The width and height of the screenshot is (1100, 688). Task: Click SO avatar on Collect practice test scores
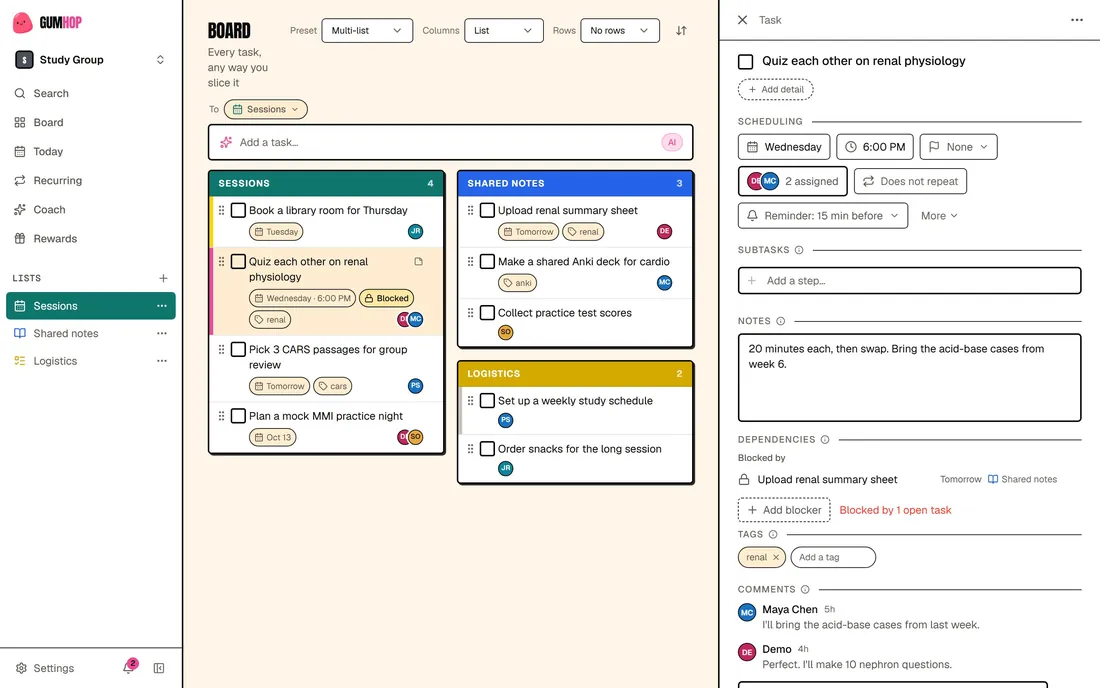pos(505,332)
